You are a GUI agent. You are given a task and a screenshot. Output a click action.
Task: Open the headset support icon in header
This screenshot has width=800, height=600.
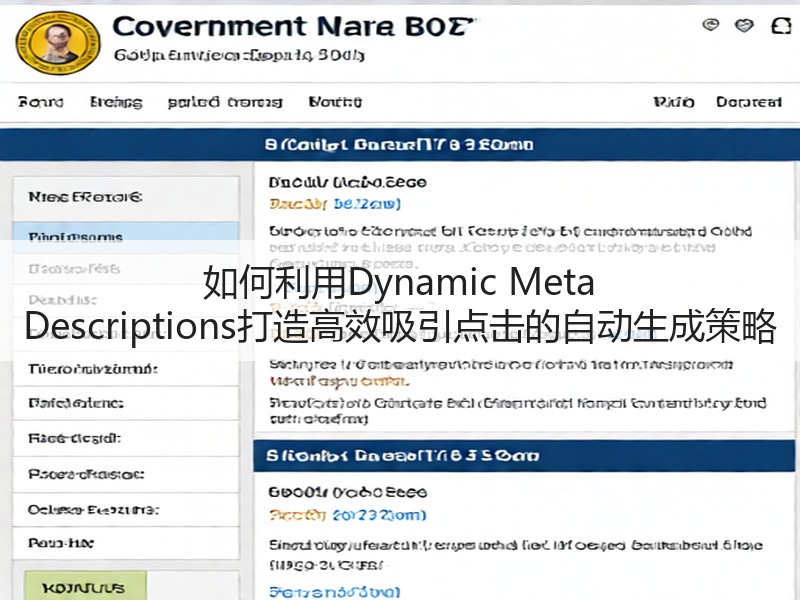781,25
